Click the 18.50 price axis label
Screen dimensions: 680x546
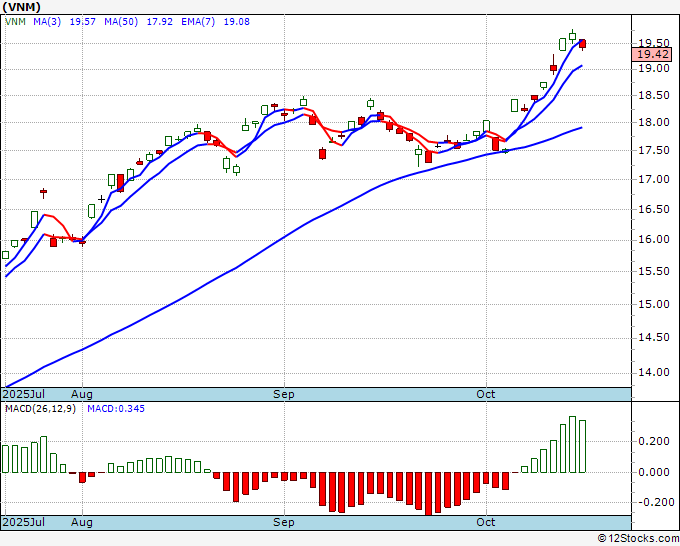coord(654,95)
